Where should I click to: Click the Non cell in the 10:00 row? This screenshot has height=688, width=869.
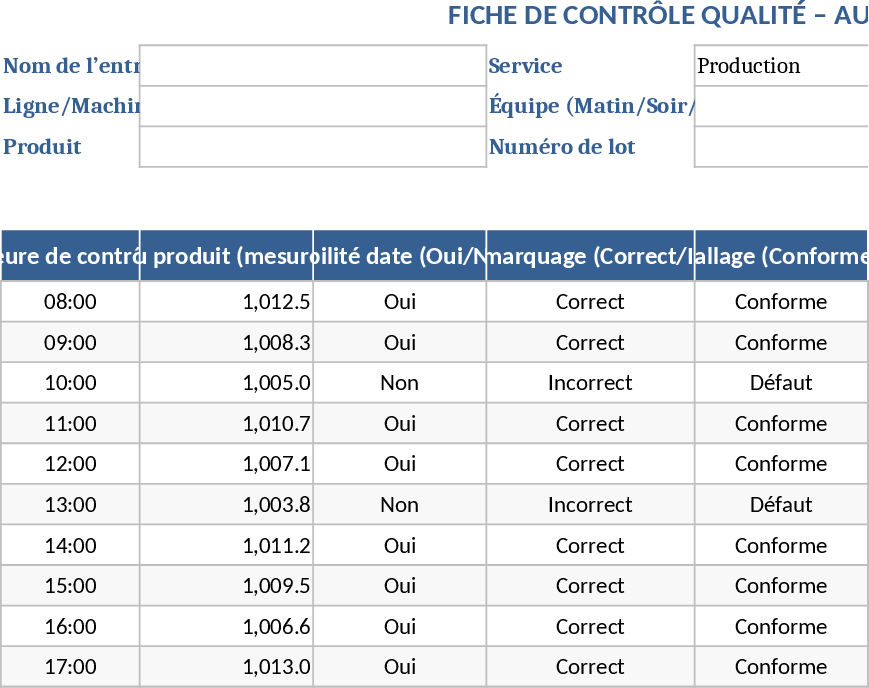pyautogui.click(x=399, y=382)
